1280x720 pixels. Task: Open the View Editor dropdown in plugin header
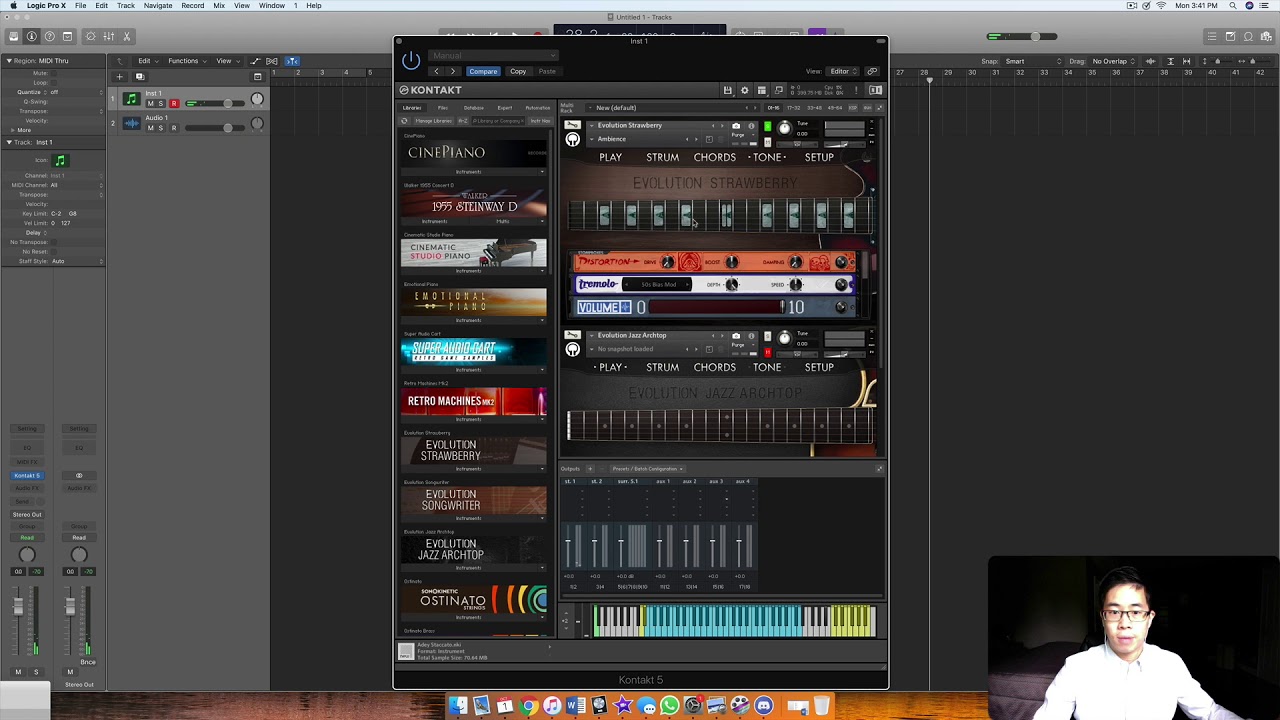(x=843, y=71)
